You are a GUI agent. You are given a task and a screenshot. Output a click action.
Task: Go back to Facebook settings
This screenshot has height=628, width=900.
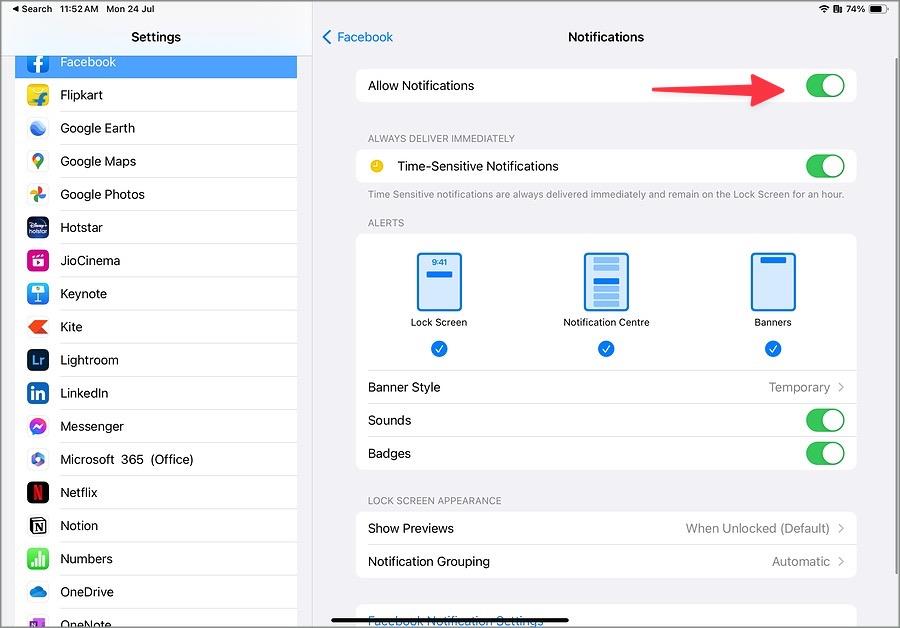pos(358,37)
